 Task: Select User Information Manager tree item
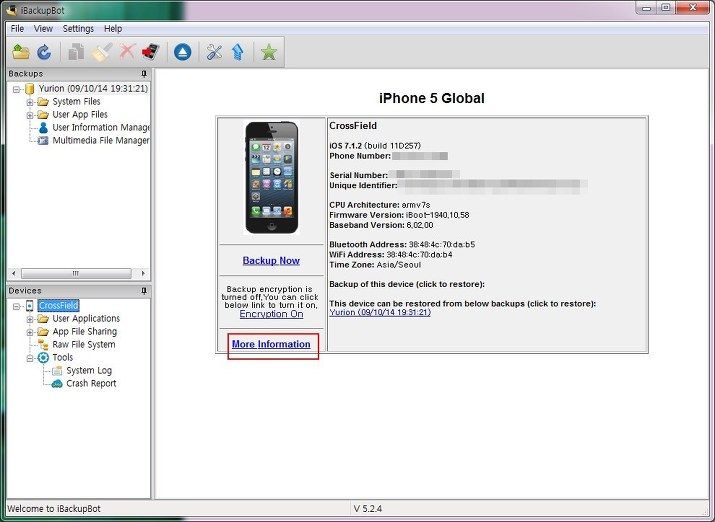pyautogui.click(x=101, y=127)
